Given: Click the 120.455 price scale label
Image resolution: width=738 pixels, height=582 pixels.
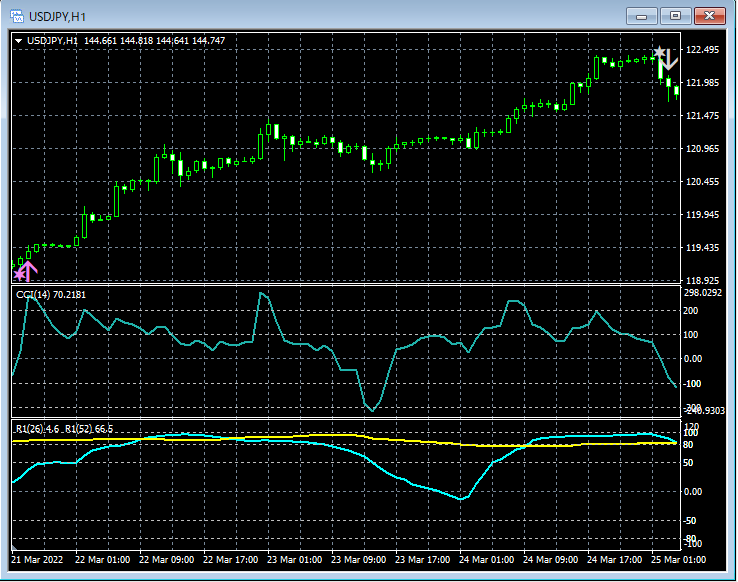Looking at the screenshot, I should coord(703,182).
